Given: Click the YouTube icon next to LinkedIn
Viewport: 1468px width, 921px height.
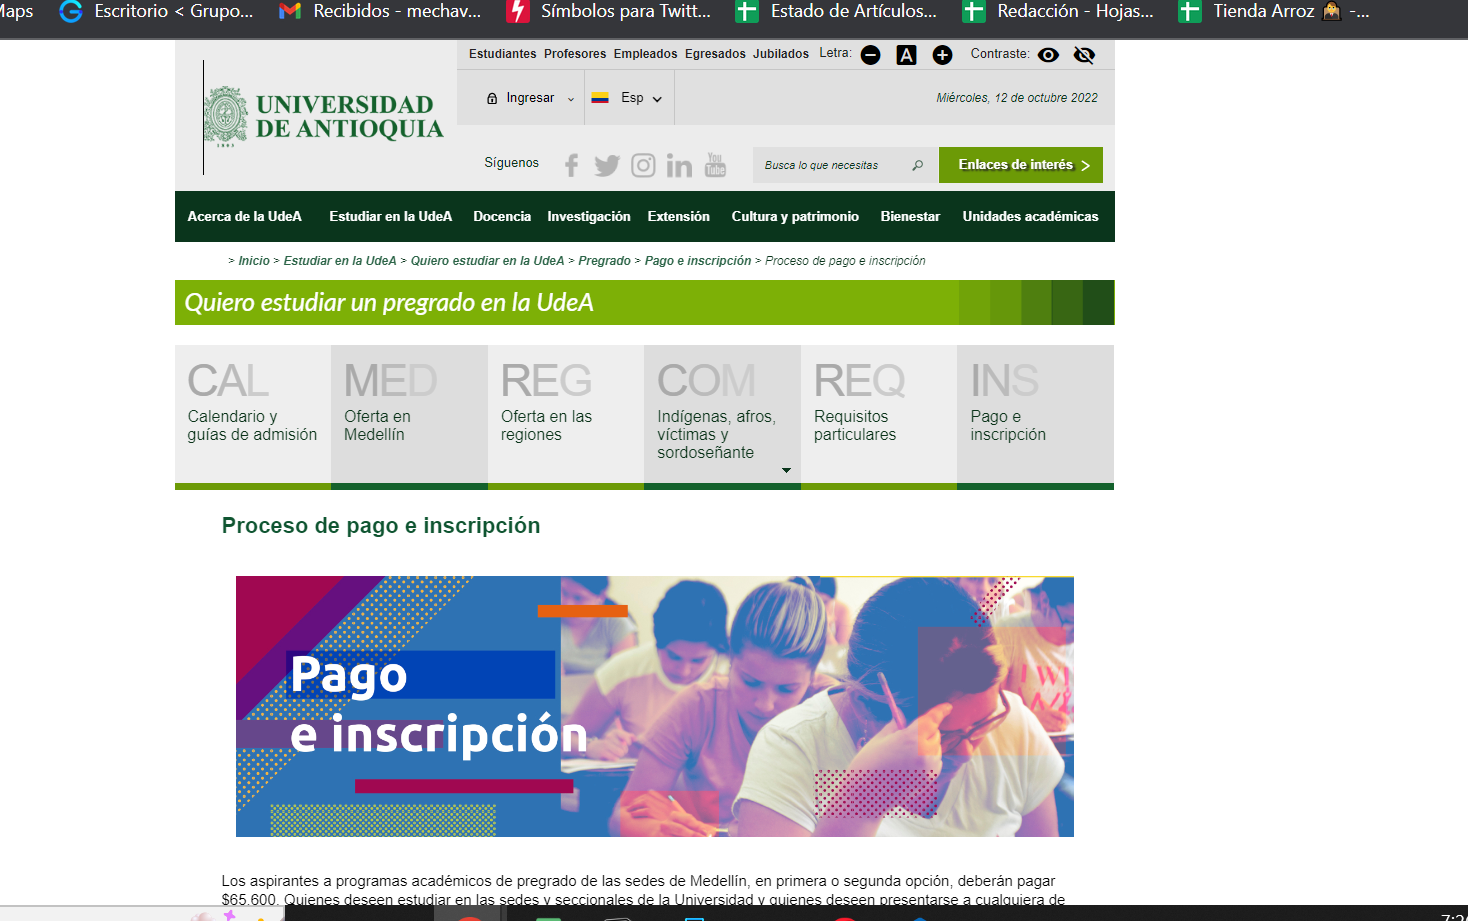Looking at the screenshot, I should [715, 165].
